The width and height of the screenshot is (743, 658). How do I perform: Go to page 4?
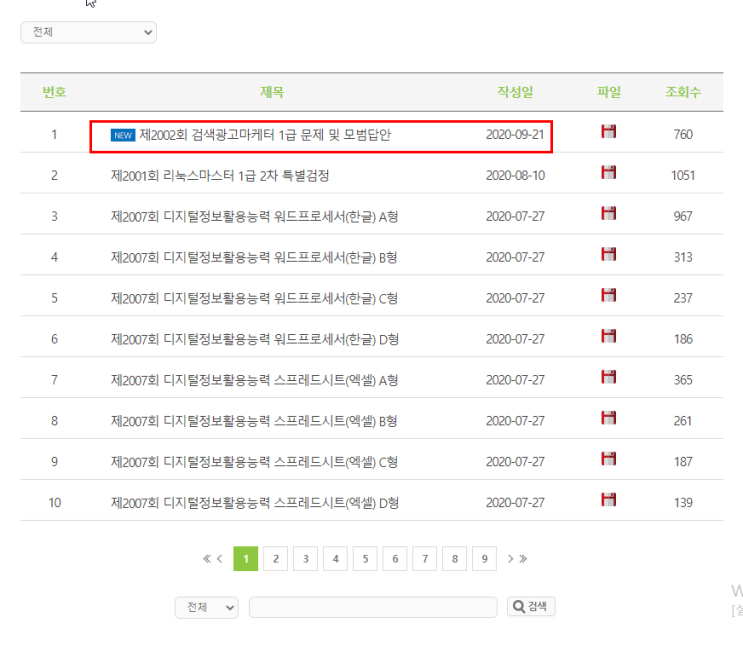(x=335, y=559)
